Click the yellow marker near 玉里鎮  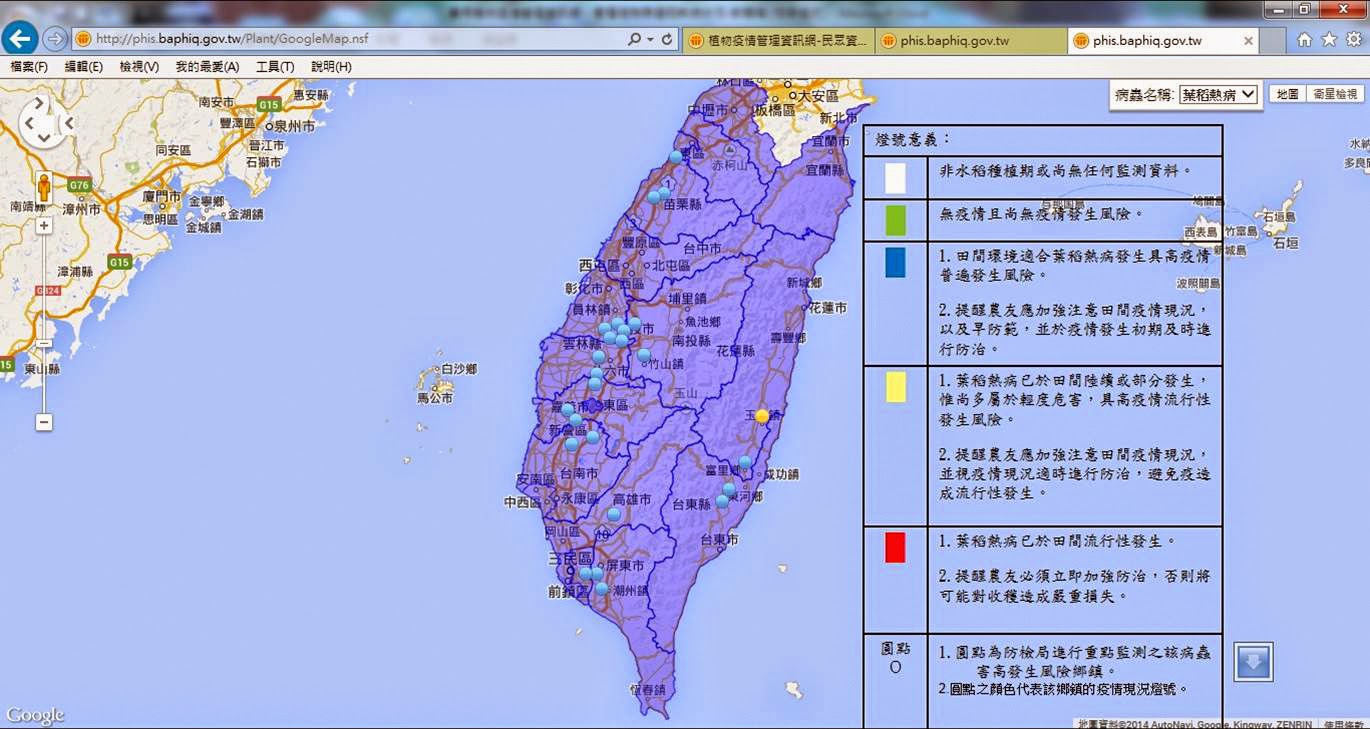tap(762, 416)
